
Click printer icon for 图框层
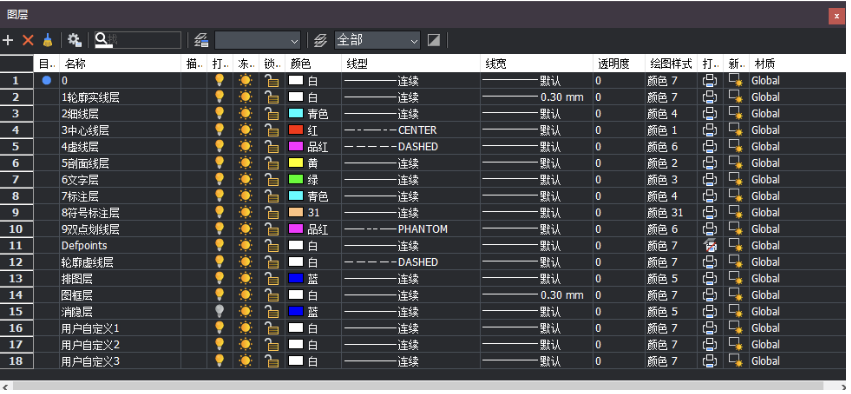(x=710, y=295)
